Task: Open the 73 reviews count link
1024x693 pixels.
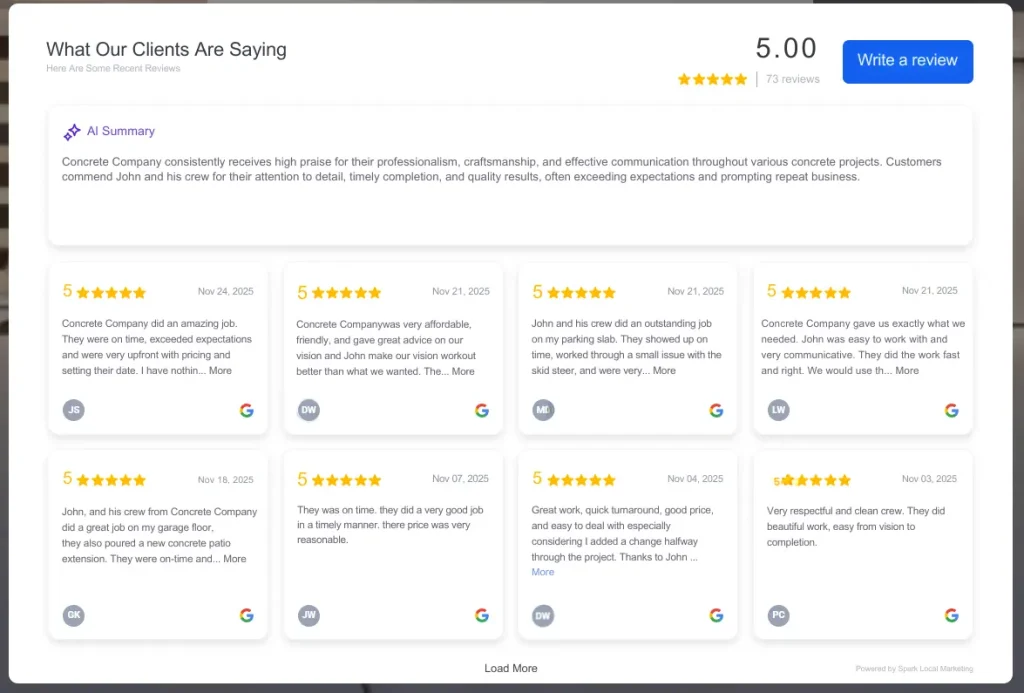Action: click(792, 79)
